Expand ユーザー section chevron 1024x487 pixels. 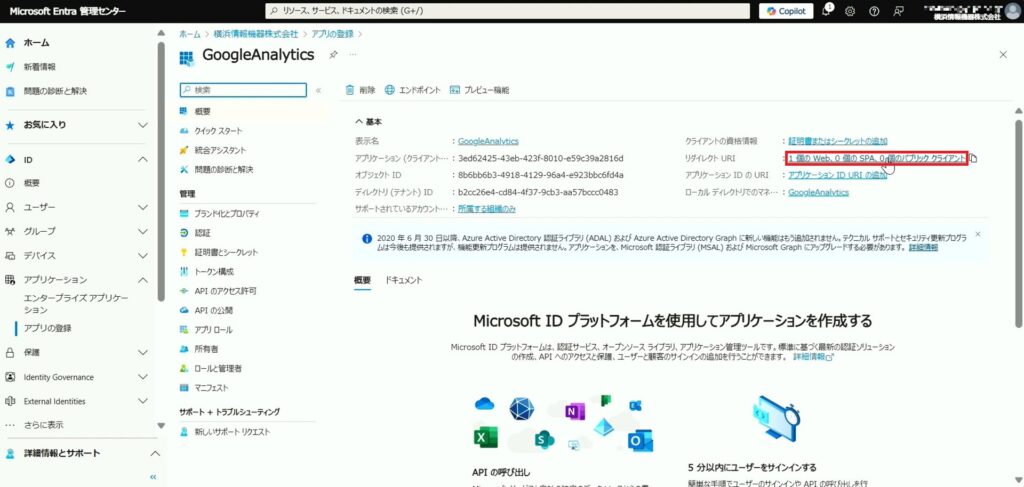(143, 207)
